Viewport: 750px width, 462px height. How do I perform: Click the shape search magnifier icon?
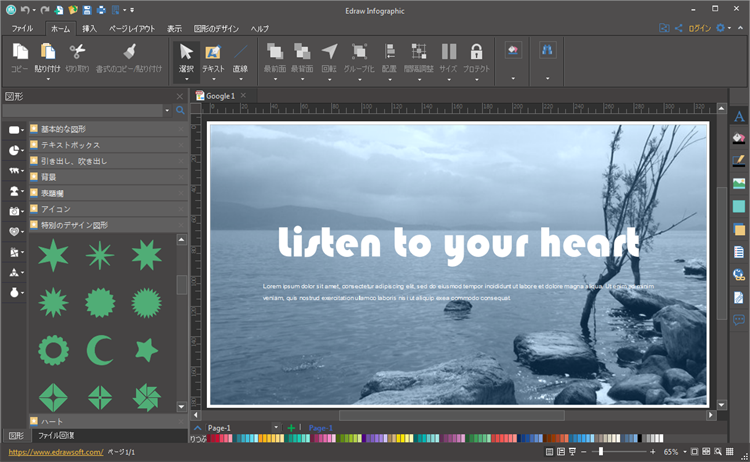coord(181,111)
